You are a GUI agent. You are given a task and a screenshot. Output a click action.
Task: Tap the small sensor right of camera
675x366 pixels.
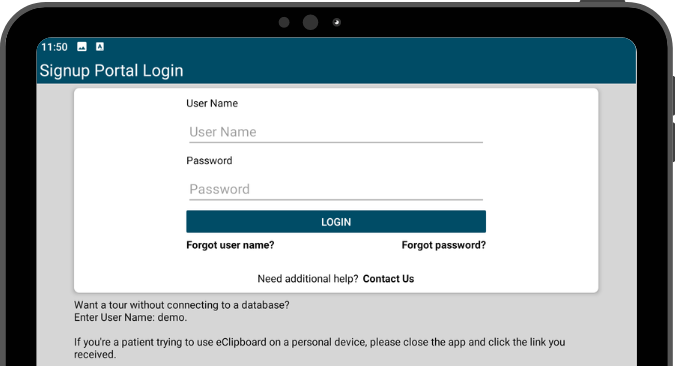tap(337, 22)
